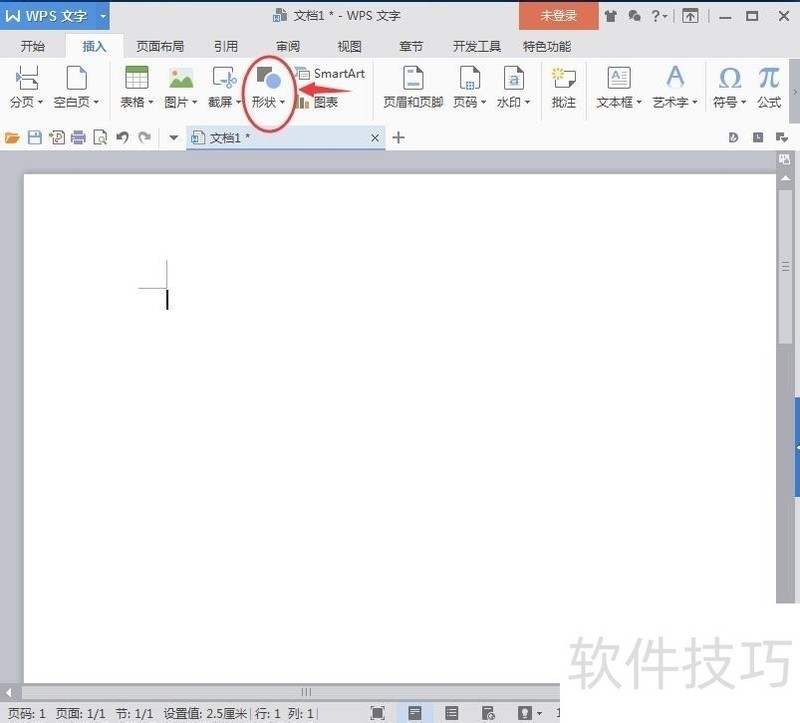Click the Open folder icon in quick toolbar
The height and width of the screenshot is (723, 800).
(x=12, y=137)
